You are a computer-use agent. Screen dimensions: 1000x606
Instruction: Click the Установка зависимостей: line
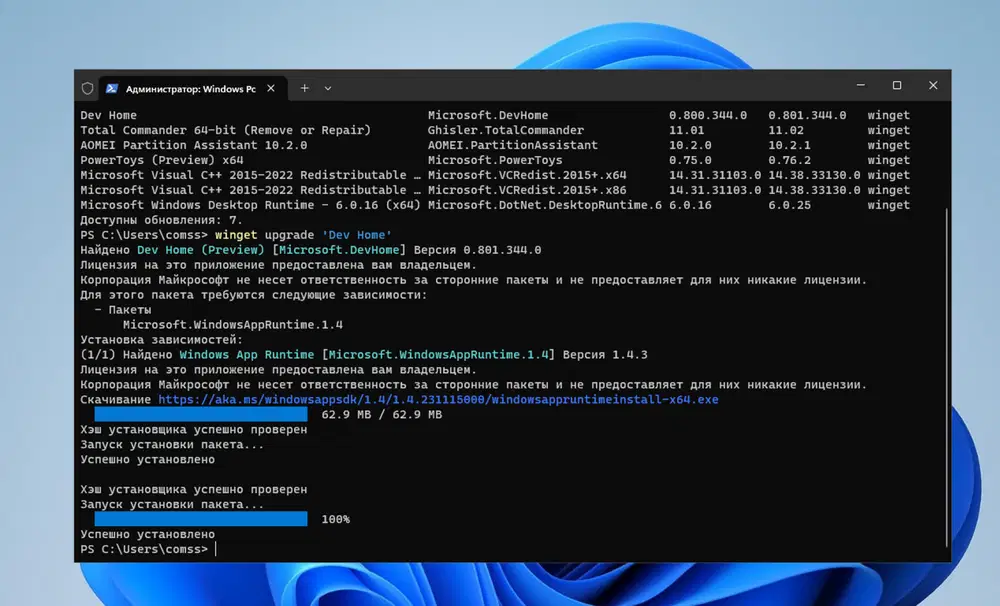click(x=161, y=340)
